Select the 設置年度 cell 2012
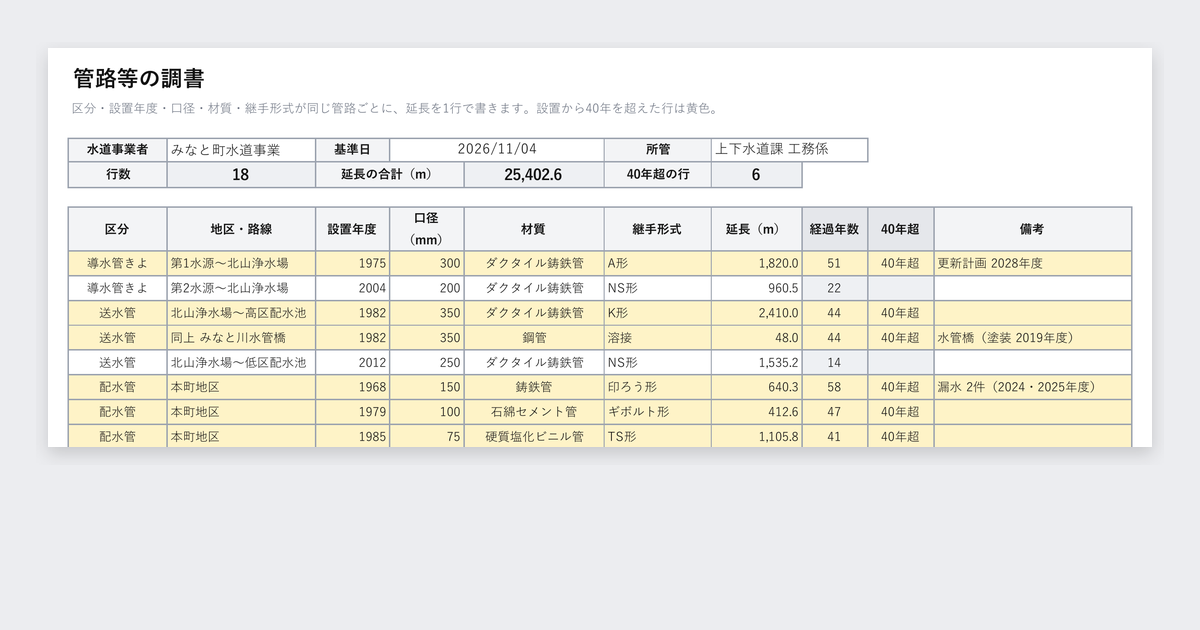Image resolution: width=1200 pixels, height=630 pixels. coord(353,362)
